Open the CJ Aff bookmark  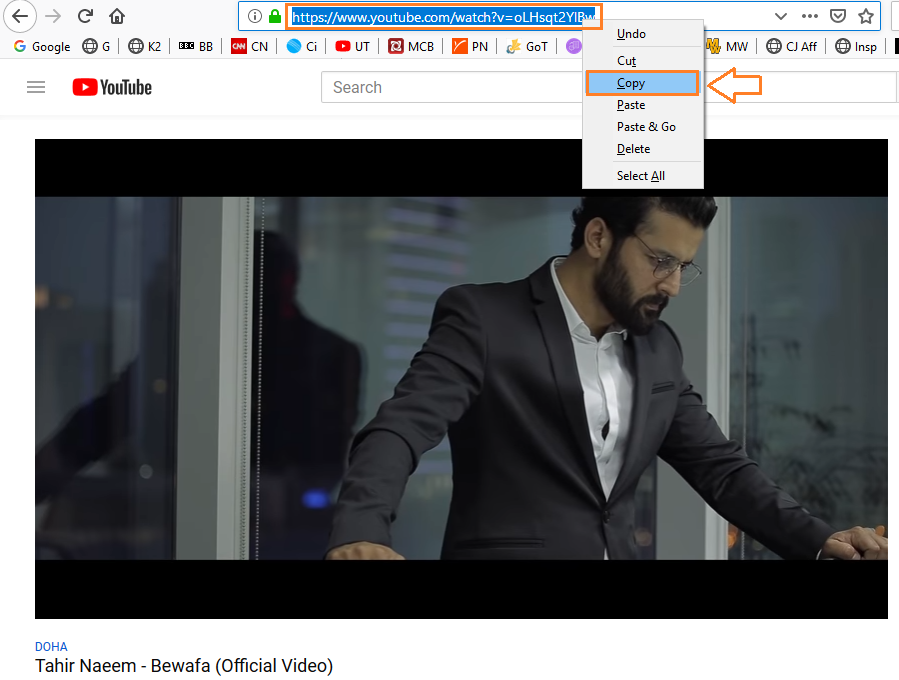tap(791, 46)
